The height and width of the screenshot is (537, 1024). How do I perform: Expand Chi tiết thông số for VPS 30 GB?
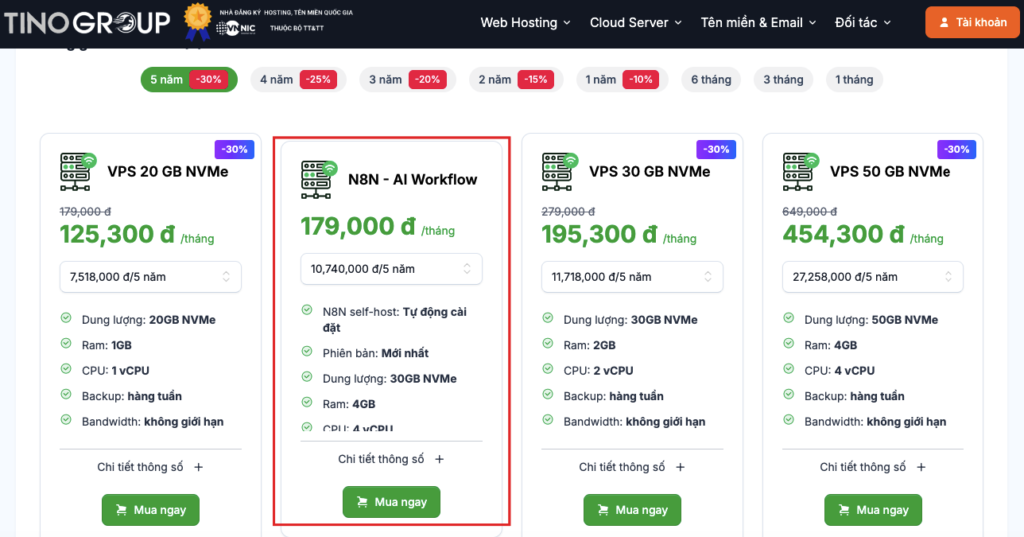(x=632, y=467)
